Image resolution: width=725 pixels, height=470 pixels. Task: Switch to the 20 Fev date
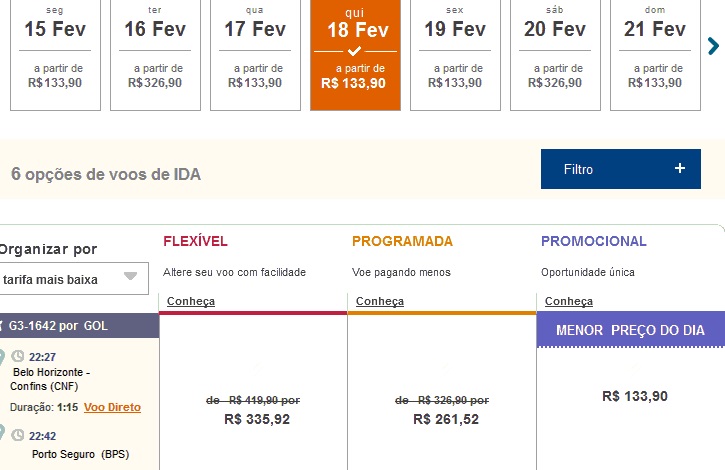(x=555, y=54)
